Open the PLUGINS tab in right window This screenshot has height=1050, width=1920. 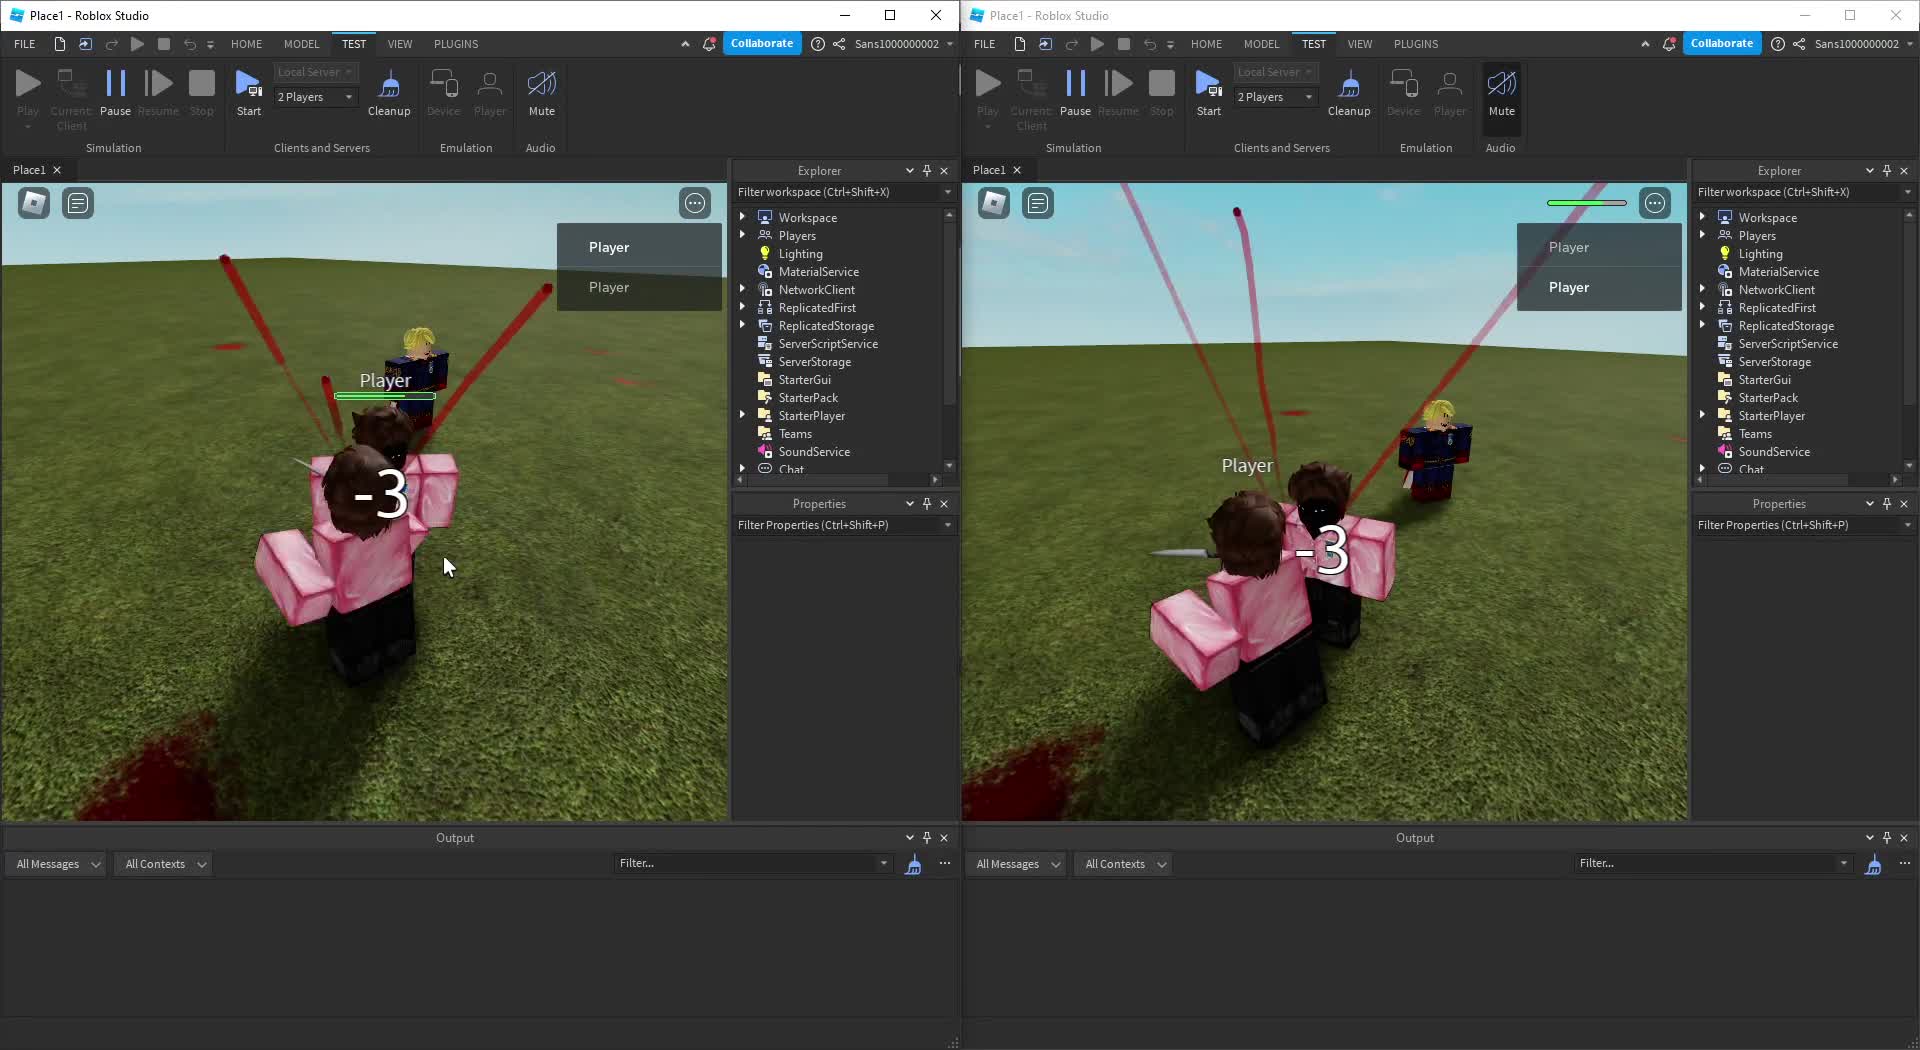point(1415,44)
